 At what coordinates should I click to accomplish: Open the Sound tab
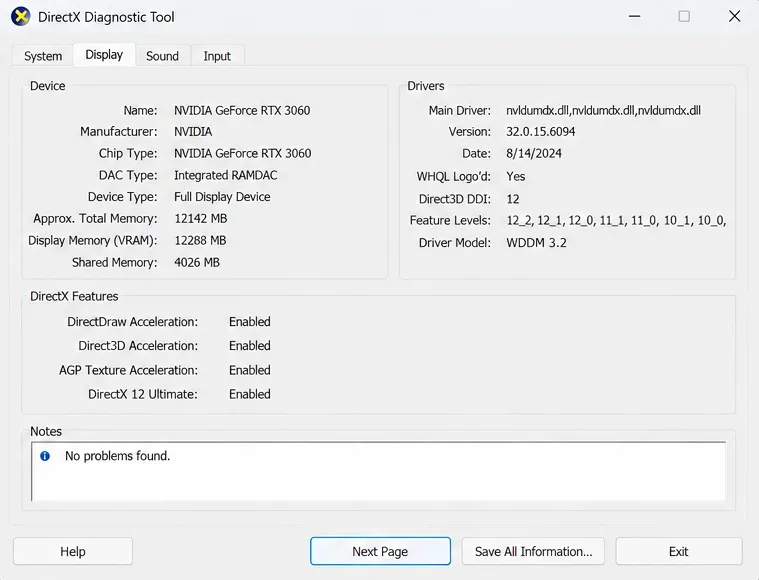tap(163, 56)
